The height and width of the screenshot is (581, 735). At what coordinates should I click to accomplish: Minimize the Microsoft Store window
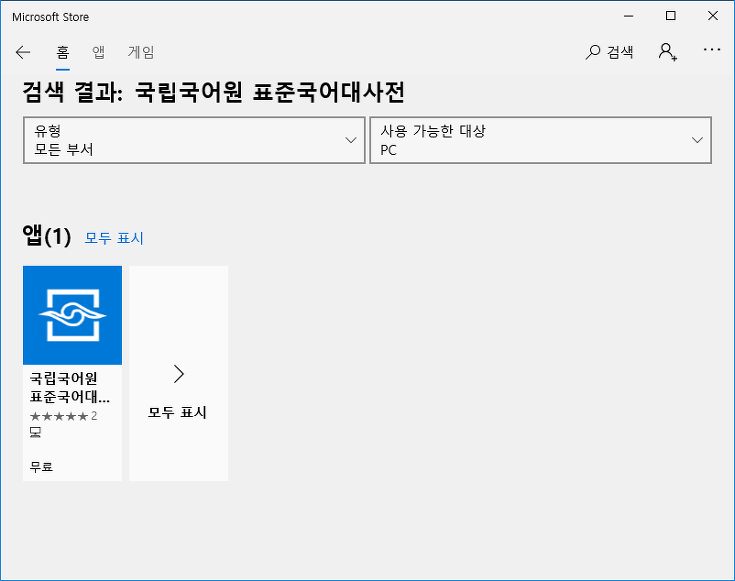pyautogui.click(x=629, y=16)
